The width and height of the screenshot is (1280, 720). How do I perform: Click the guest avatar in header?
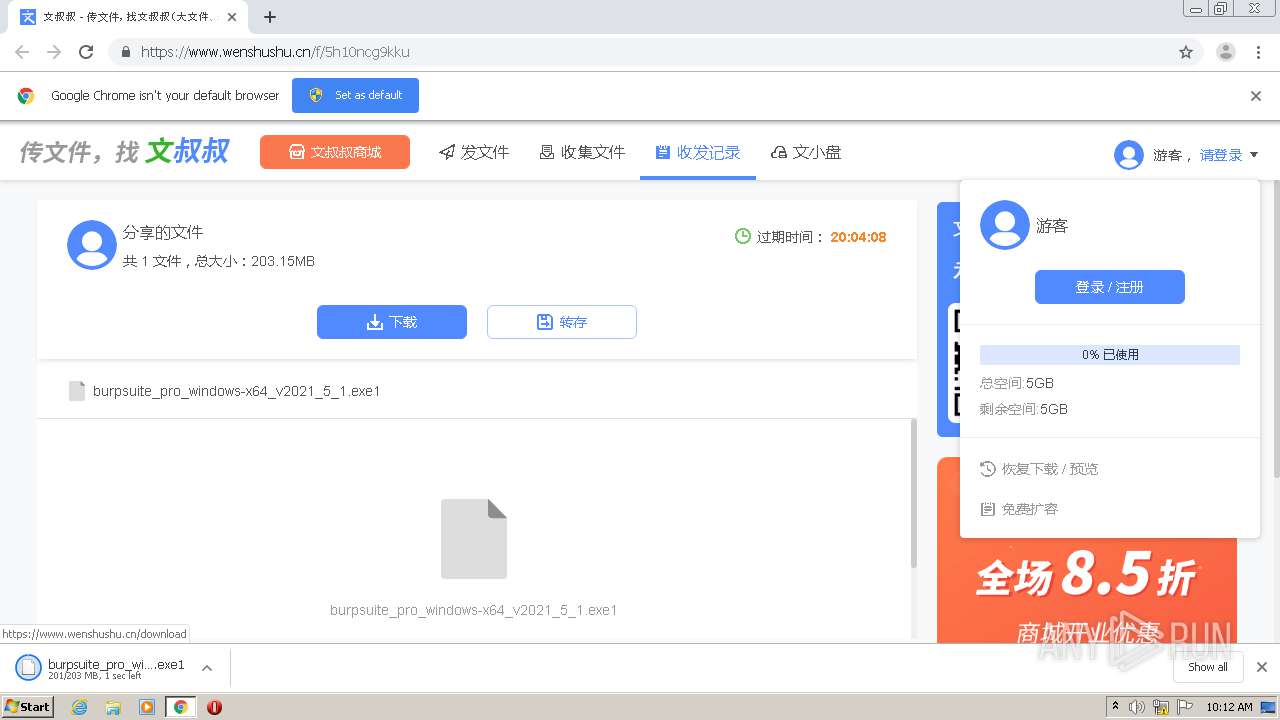pyautogui.click(x=1129, y=155)
